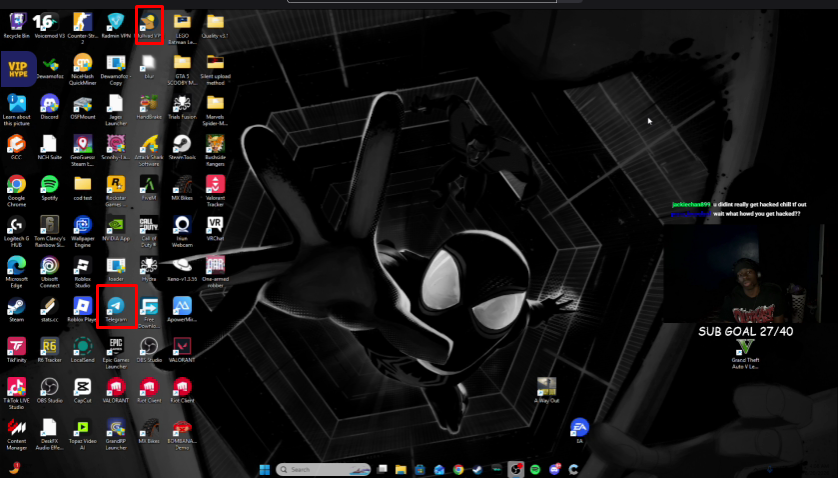838x478 pixels.
Task: Open the Recycle Bin desktop icon
Action: pos(17,25)
